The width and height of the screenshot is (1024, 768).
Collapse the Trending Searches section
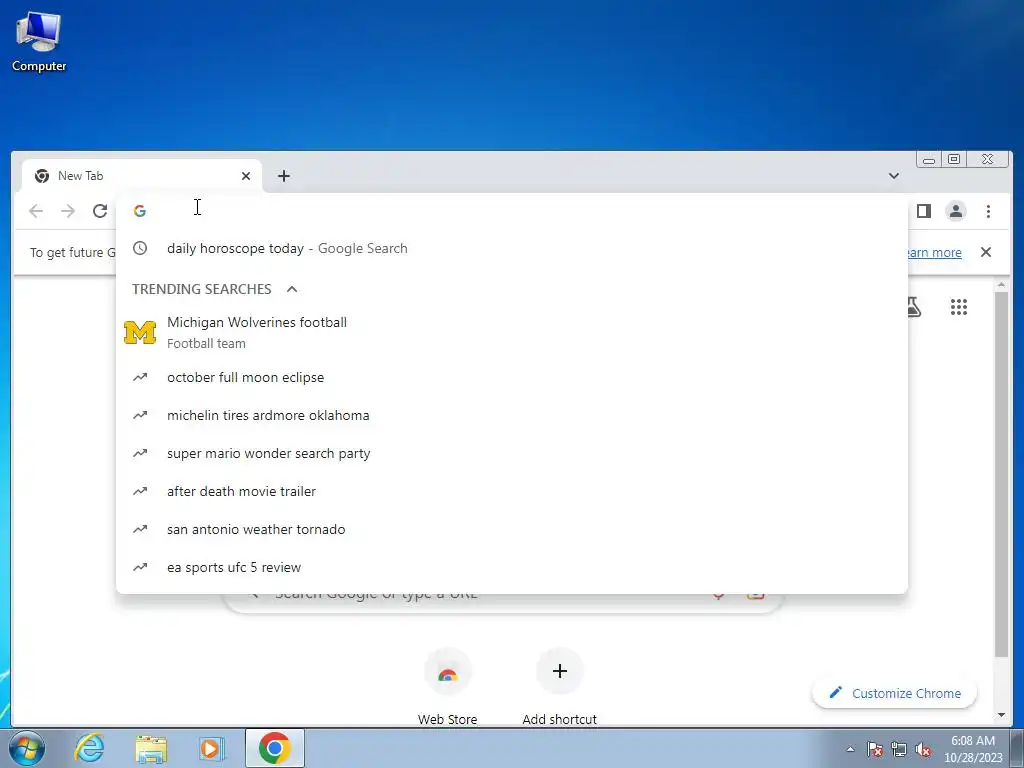[292, 289]
